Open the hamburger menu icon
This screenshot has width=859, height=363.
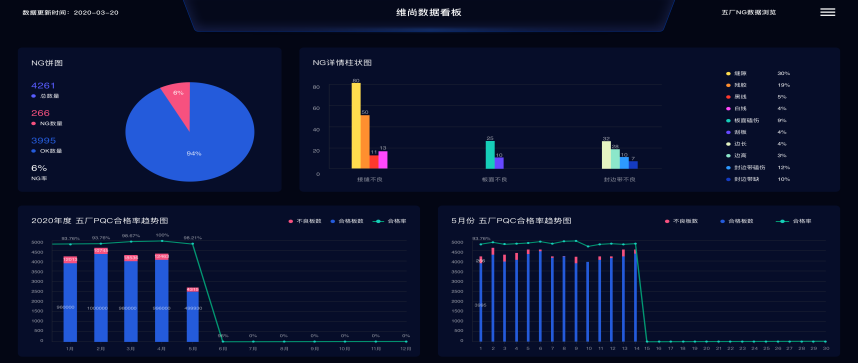point(827,12)
